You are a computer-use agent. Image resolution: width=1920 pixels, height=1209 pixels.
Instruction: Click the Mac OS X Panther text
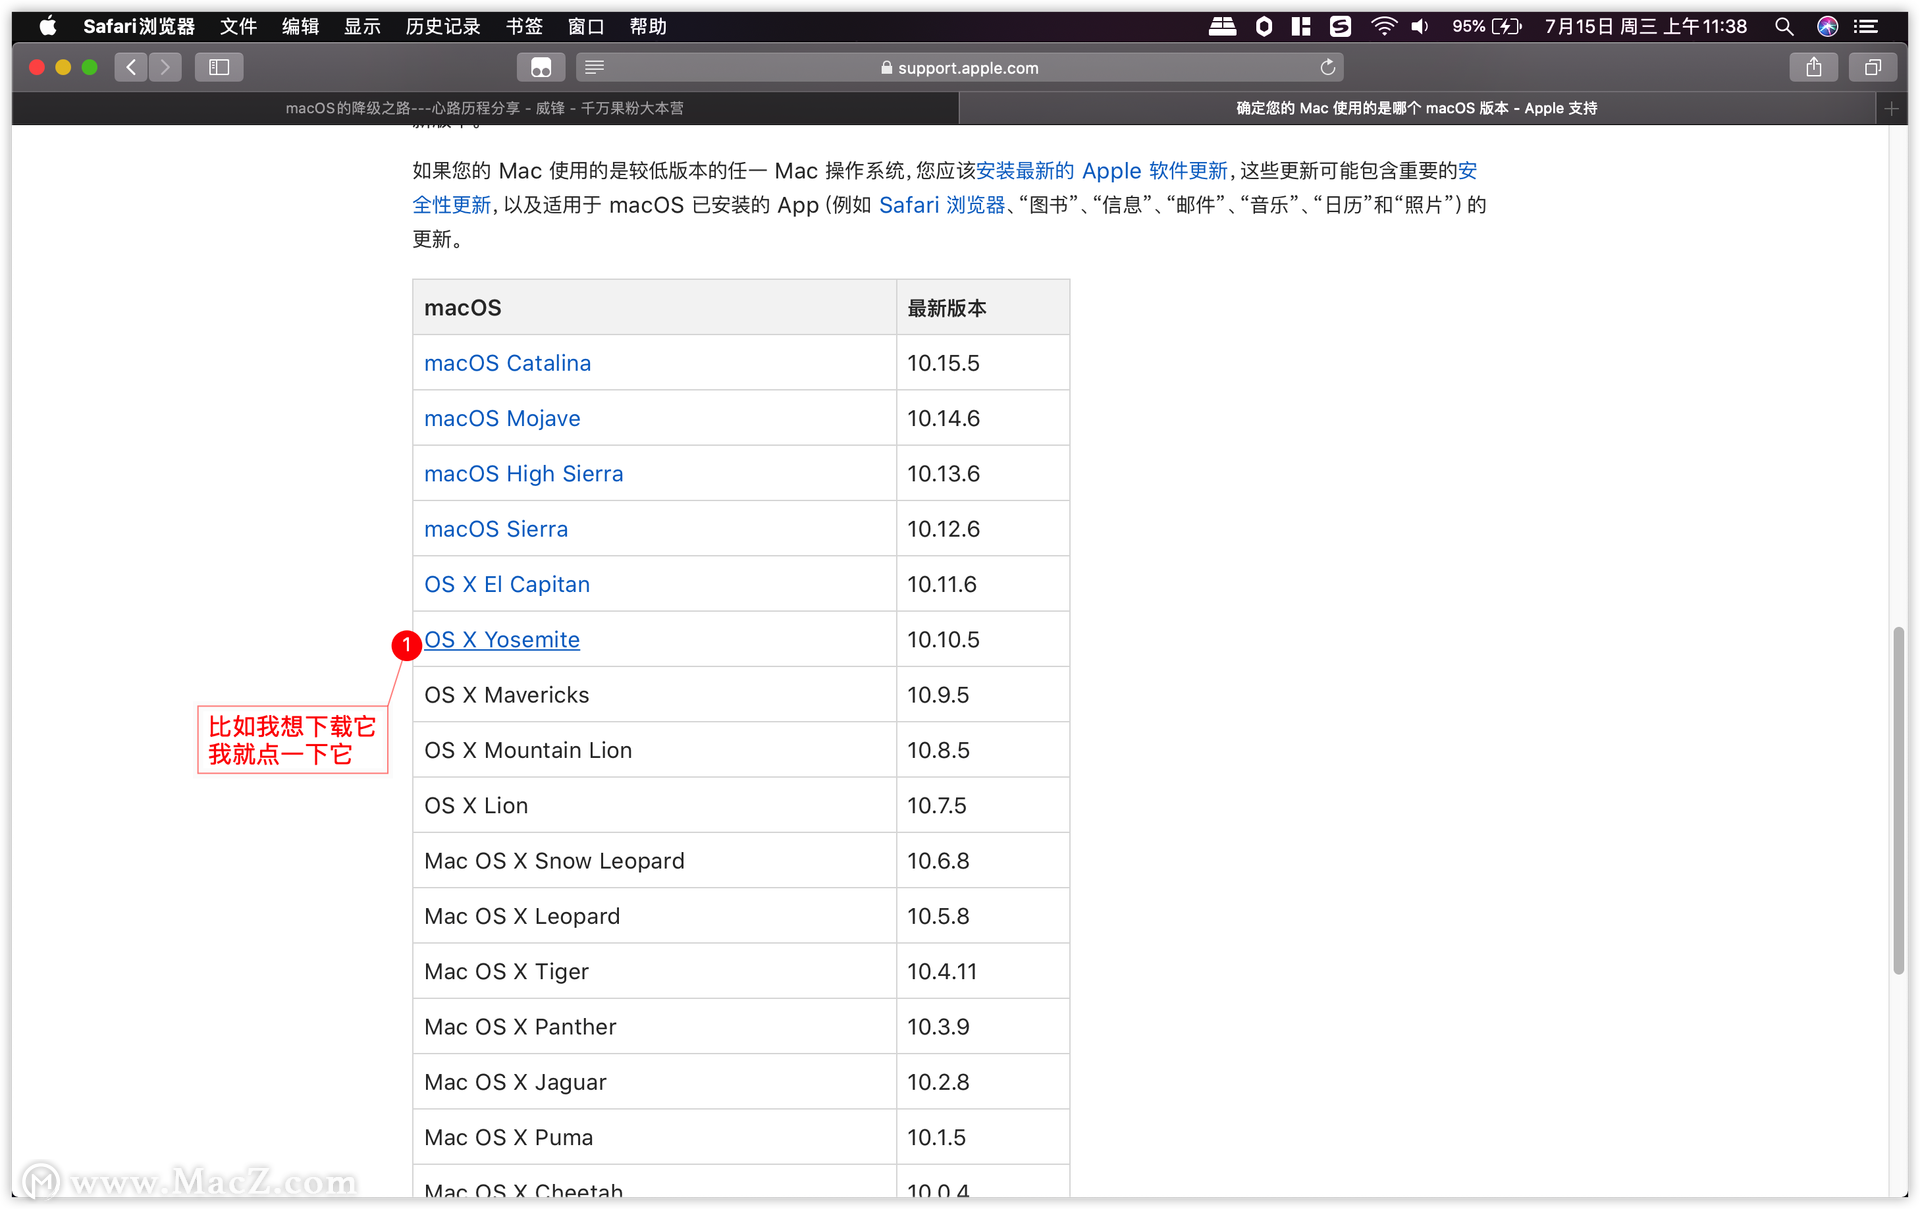pos(520,1027)
